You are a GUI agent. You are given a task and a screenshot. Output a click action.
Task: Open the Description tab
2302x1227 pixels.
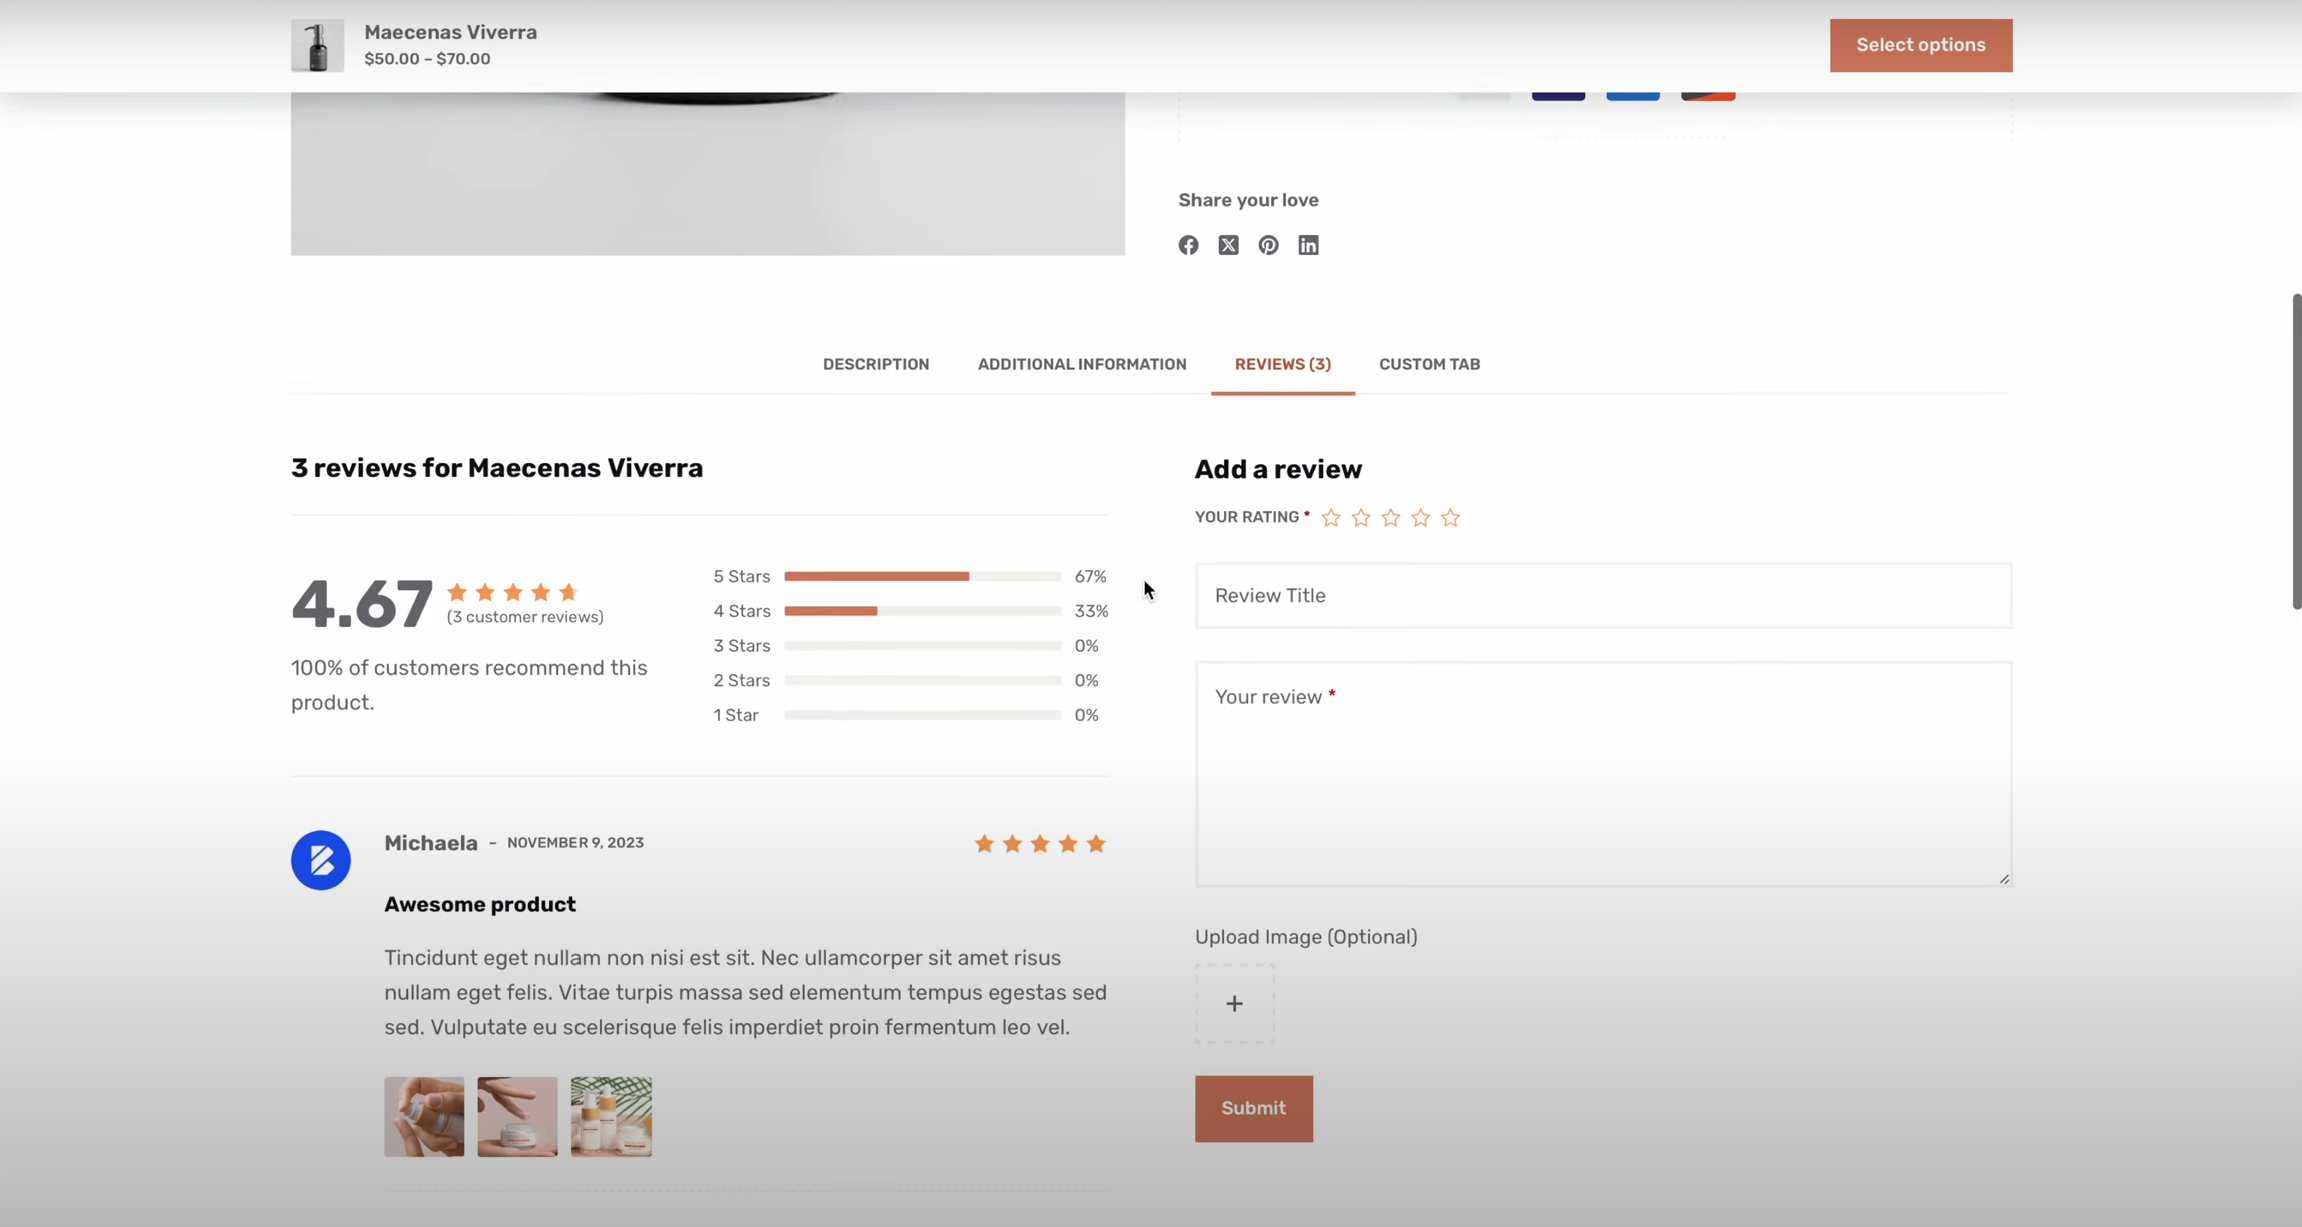[876, 364]
